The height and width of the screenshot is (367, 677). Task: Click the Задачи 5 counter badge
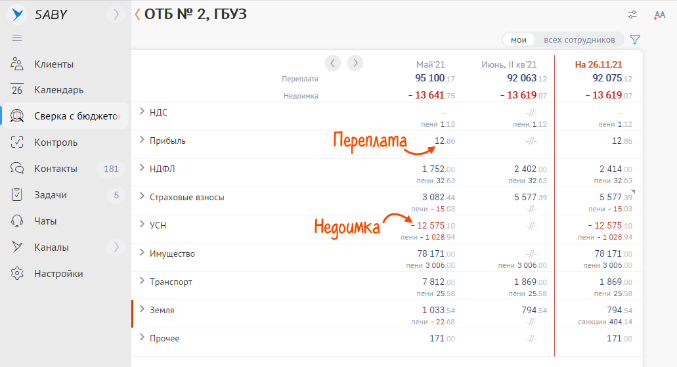click(x=116, y=195)
